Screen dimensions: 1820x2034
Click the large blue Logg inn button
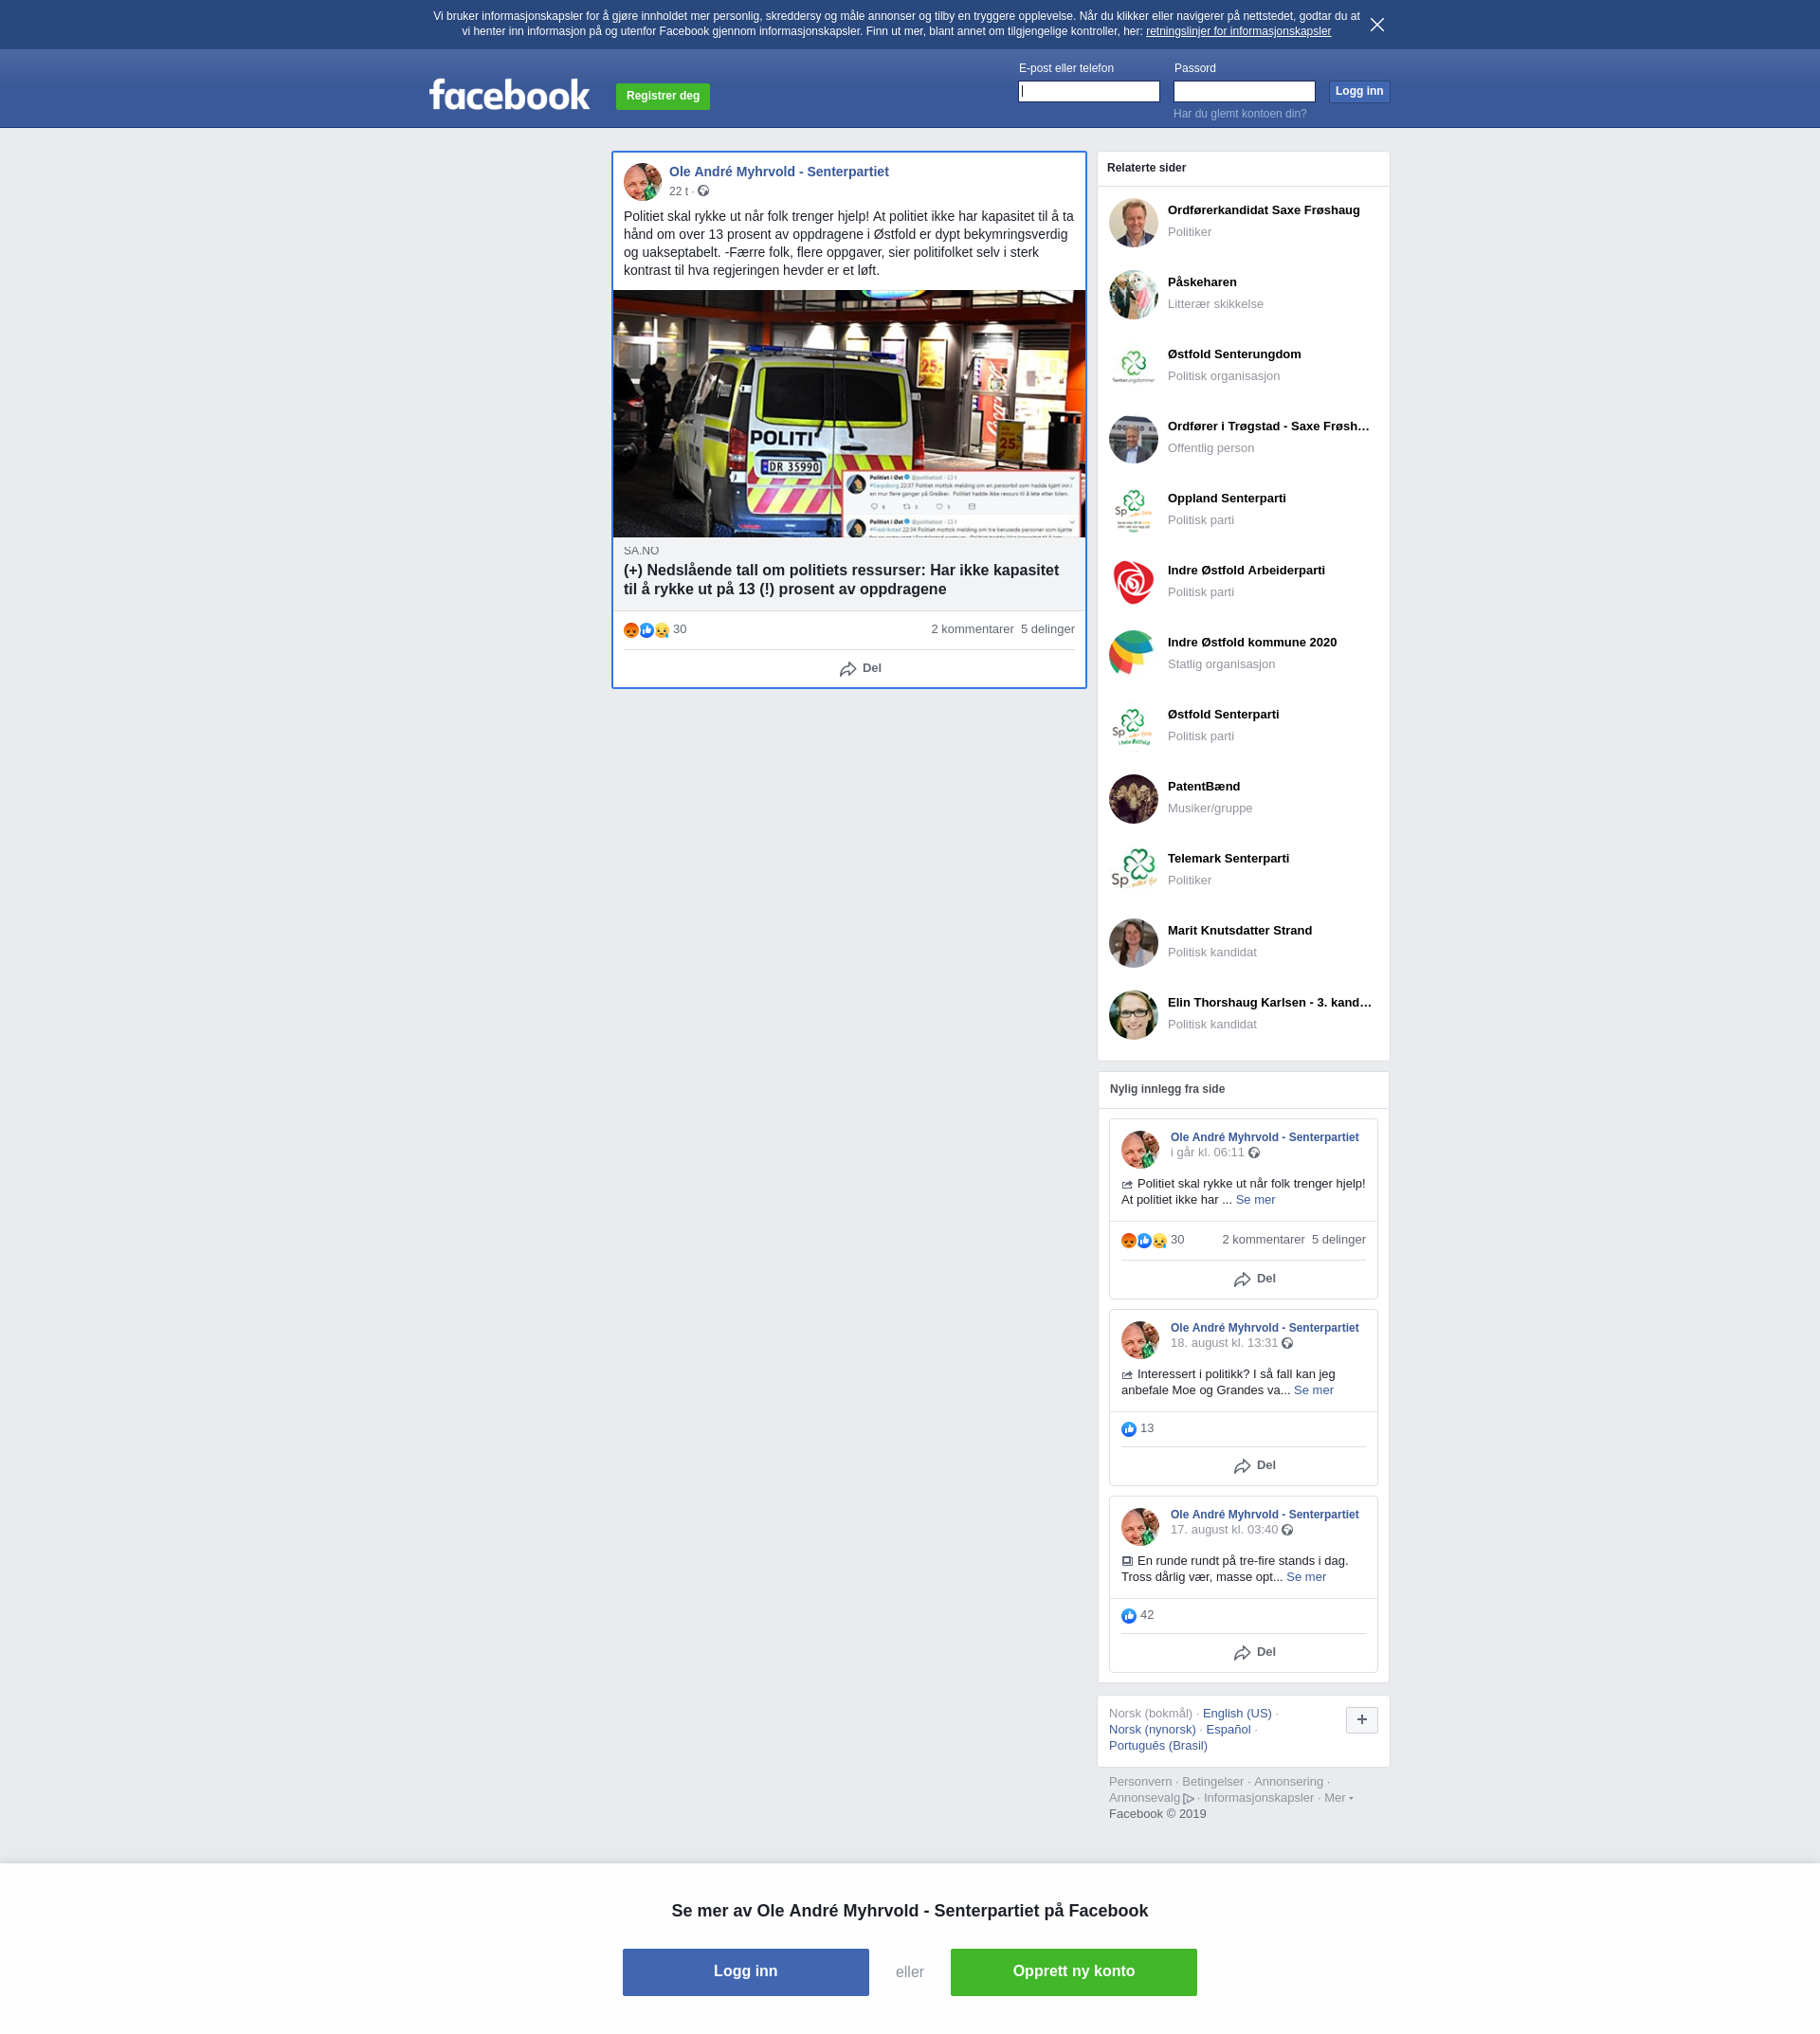pos(745,1971)
